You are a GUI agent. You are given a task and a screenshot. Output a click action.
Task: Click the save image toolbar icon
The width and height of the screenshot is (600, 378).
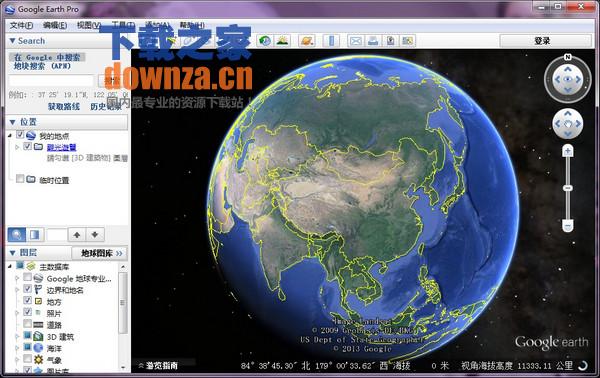click(x=390, y=41)
